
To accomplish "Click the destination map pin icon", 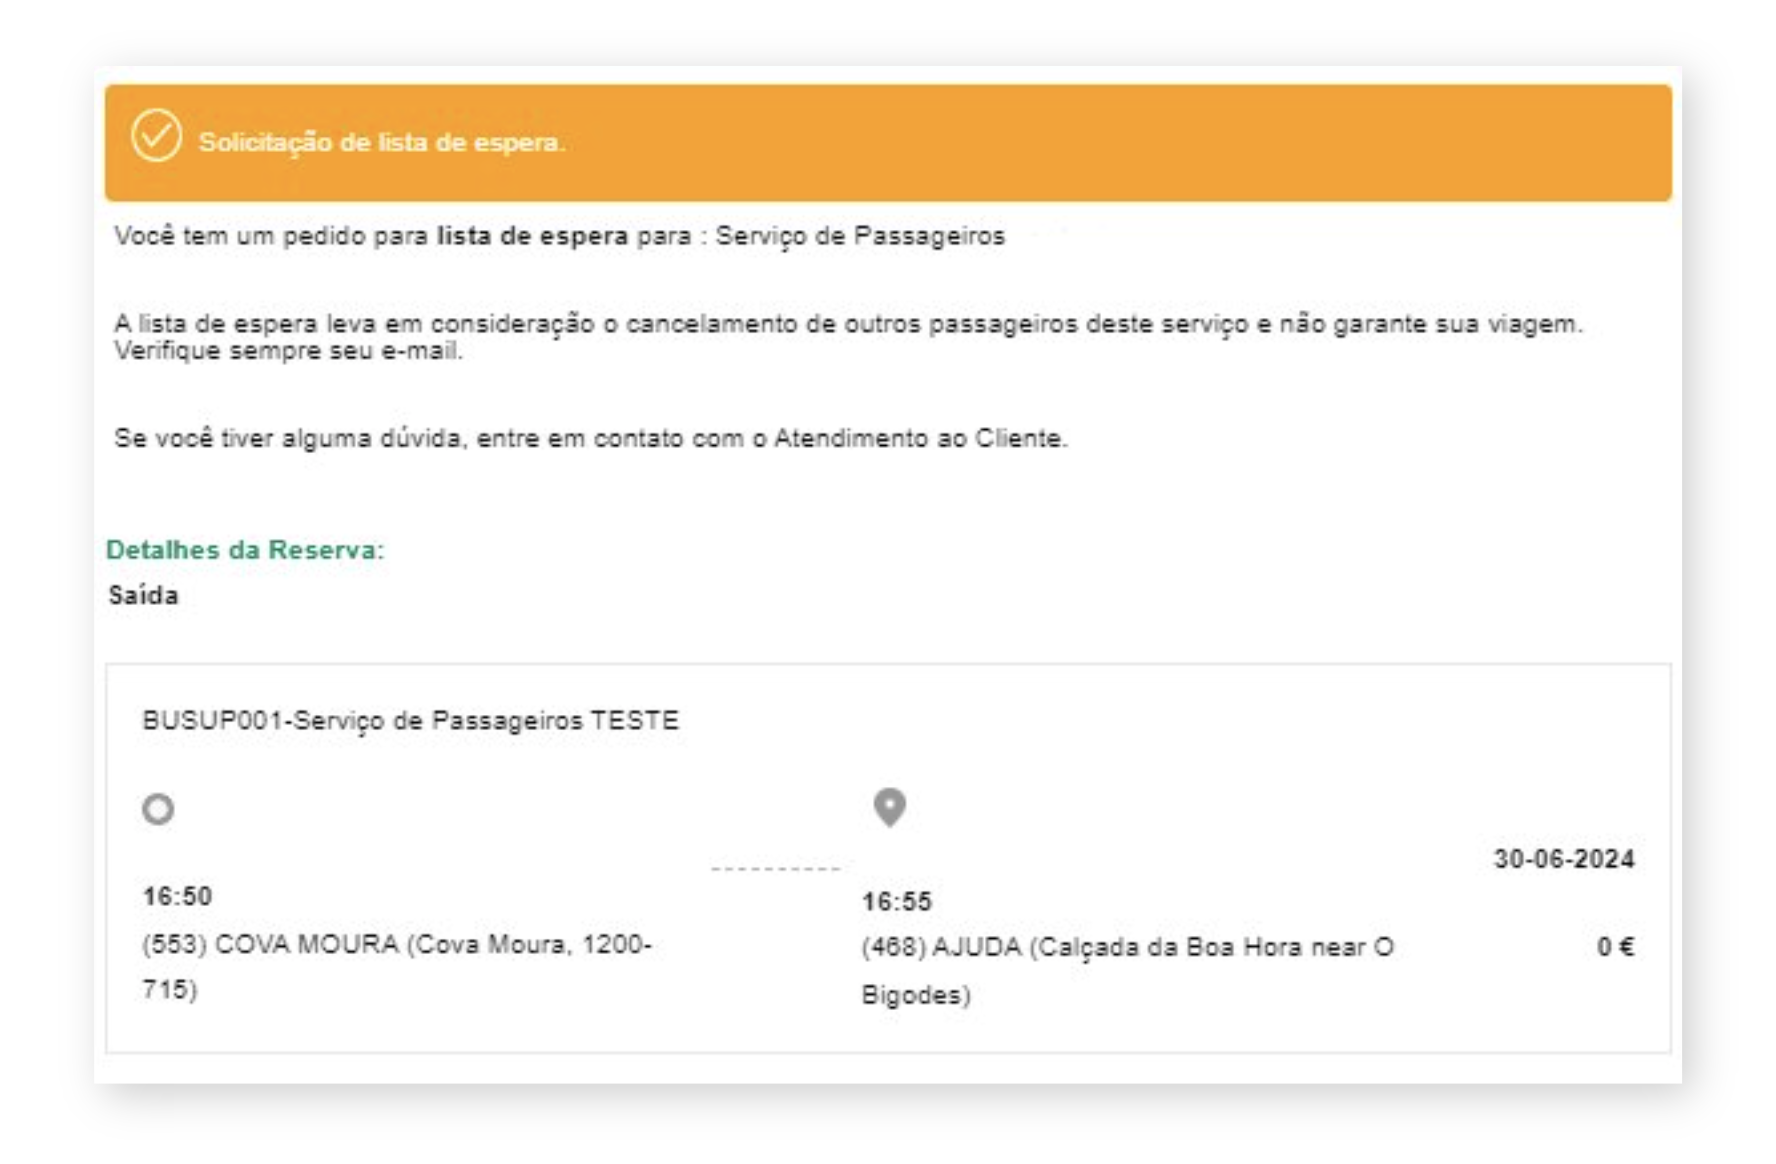I will pos(889,807).
